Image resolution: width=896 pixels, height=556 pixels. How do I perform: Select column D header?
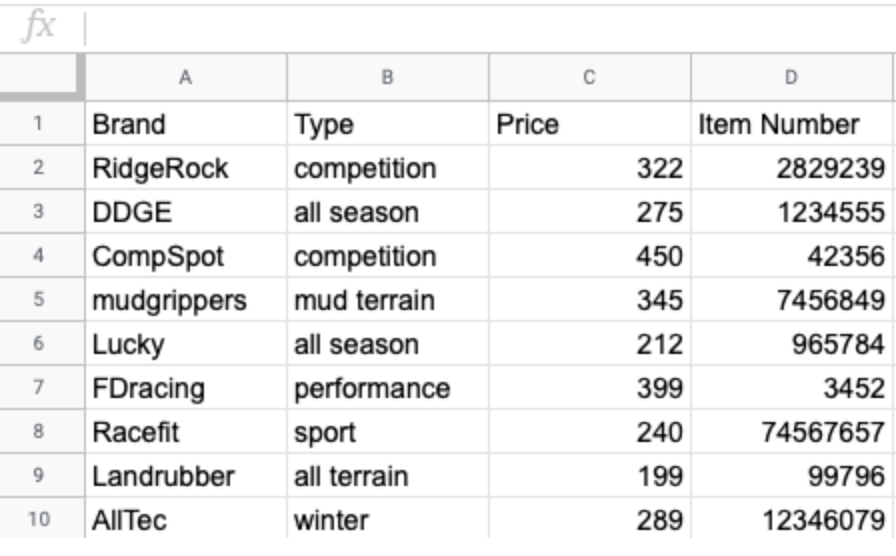pyautogui.click(x=792, y=77)
